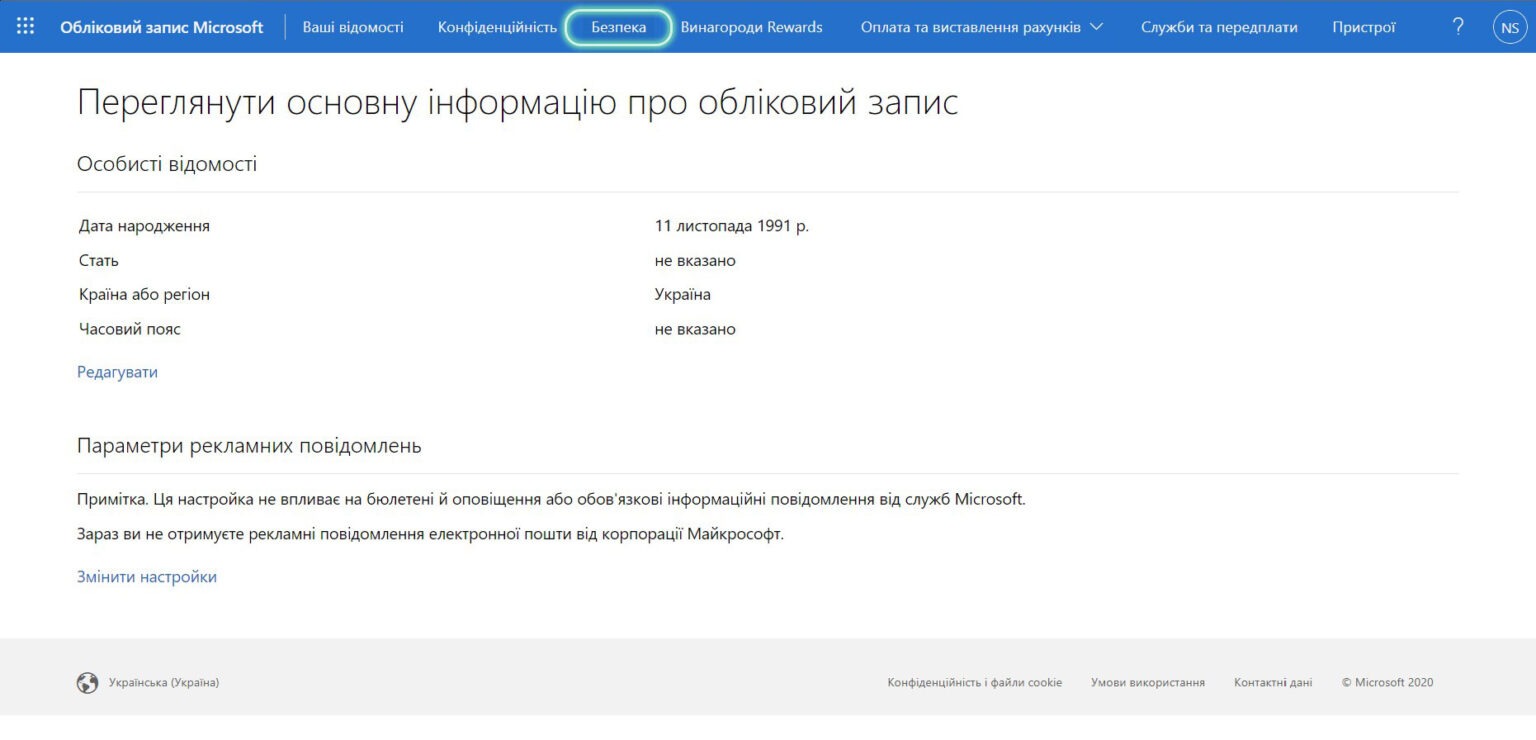Expand Оплата та виставлення рахунків dropdown

tap(982, 27)
